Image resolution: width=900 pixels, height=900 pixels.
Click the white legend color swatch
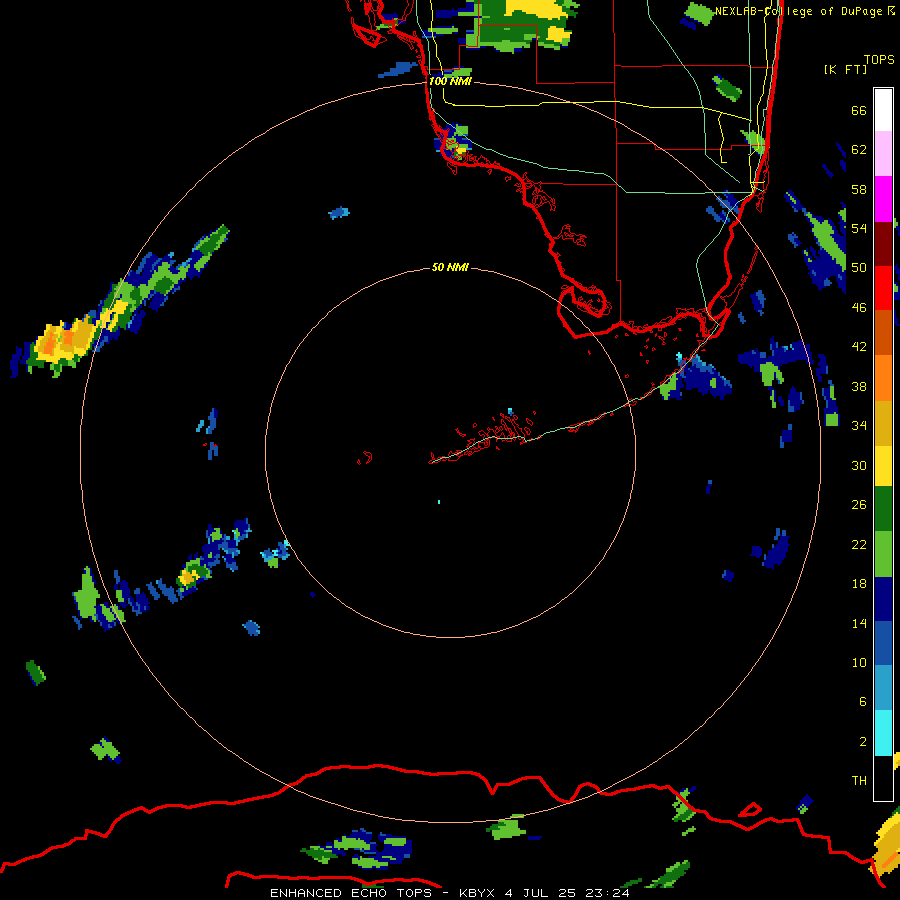[883, 110]
